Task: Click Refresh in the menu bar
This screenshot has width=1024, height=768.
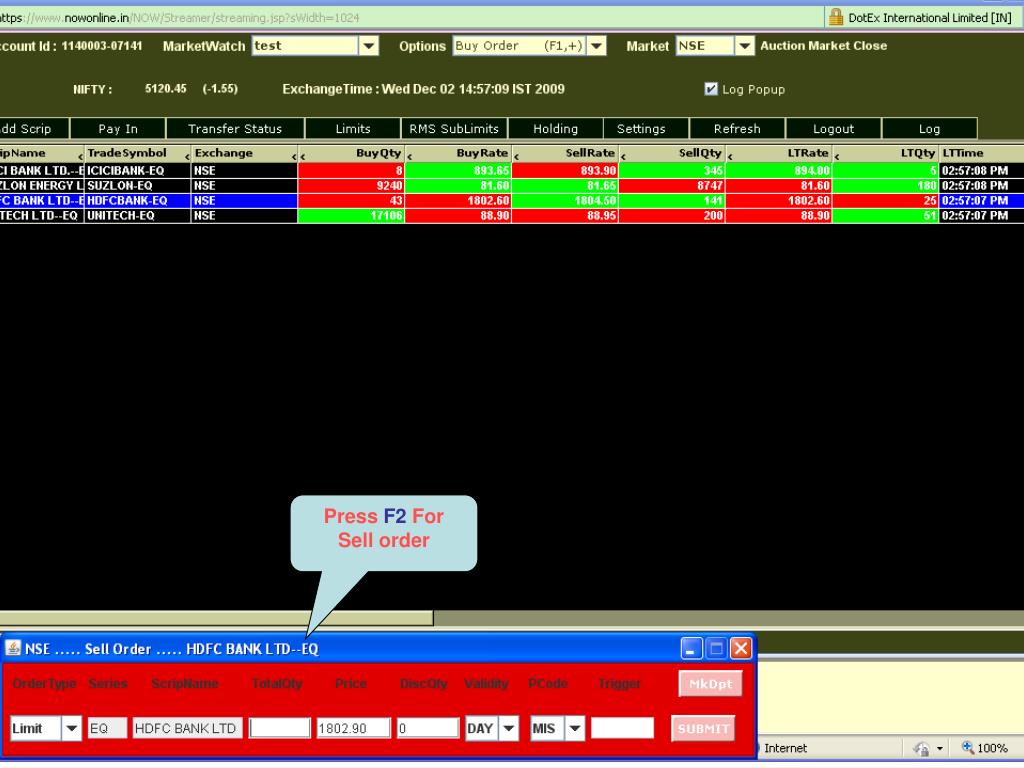Action: point(737,129)
